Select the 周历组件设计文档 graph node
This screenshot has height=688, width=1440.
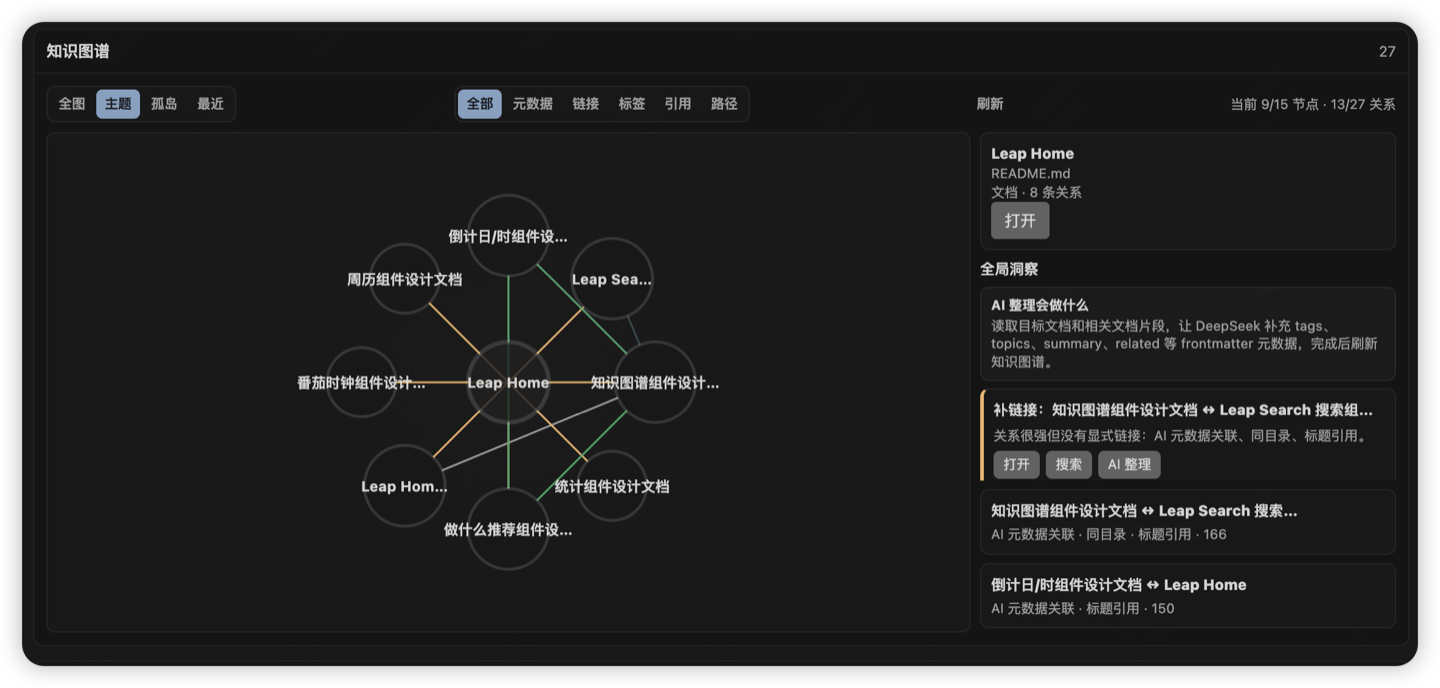click(405, 279)
